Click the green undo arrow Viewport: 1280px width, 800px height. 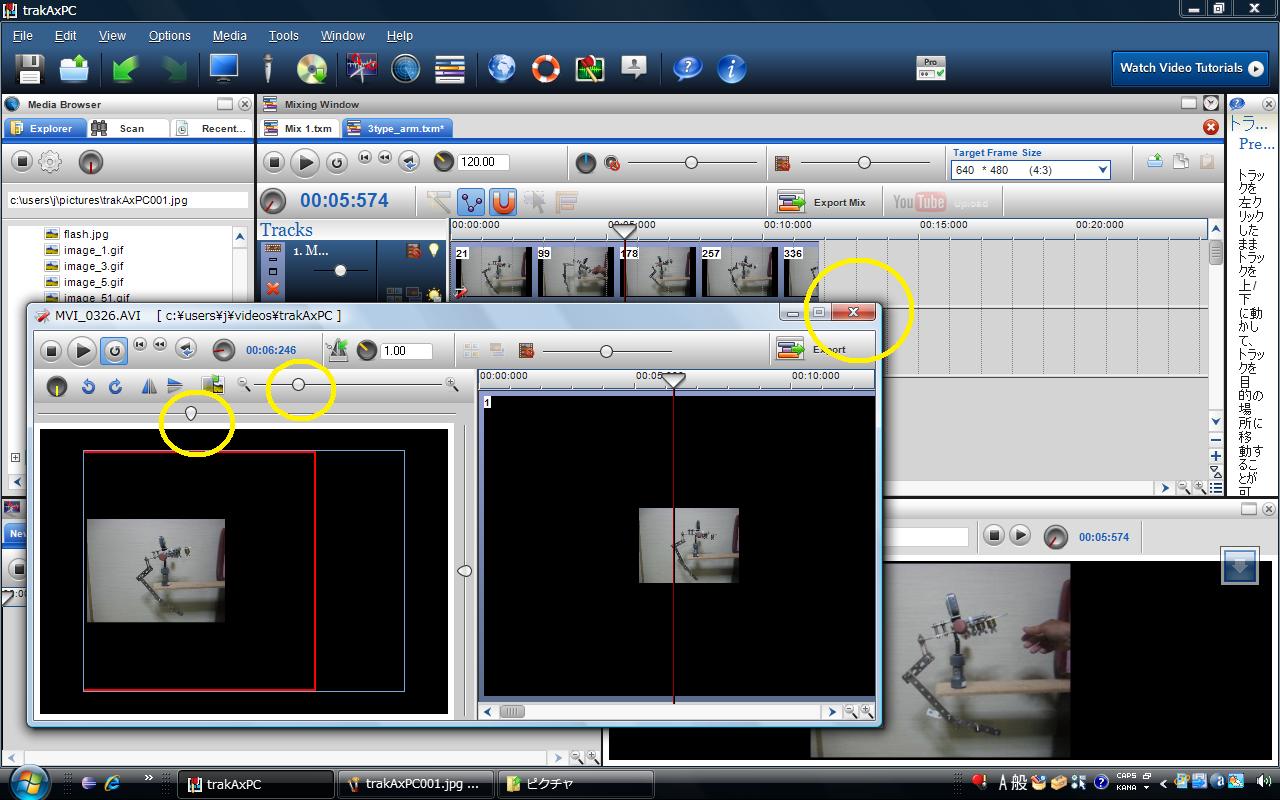tap(125, 68)
